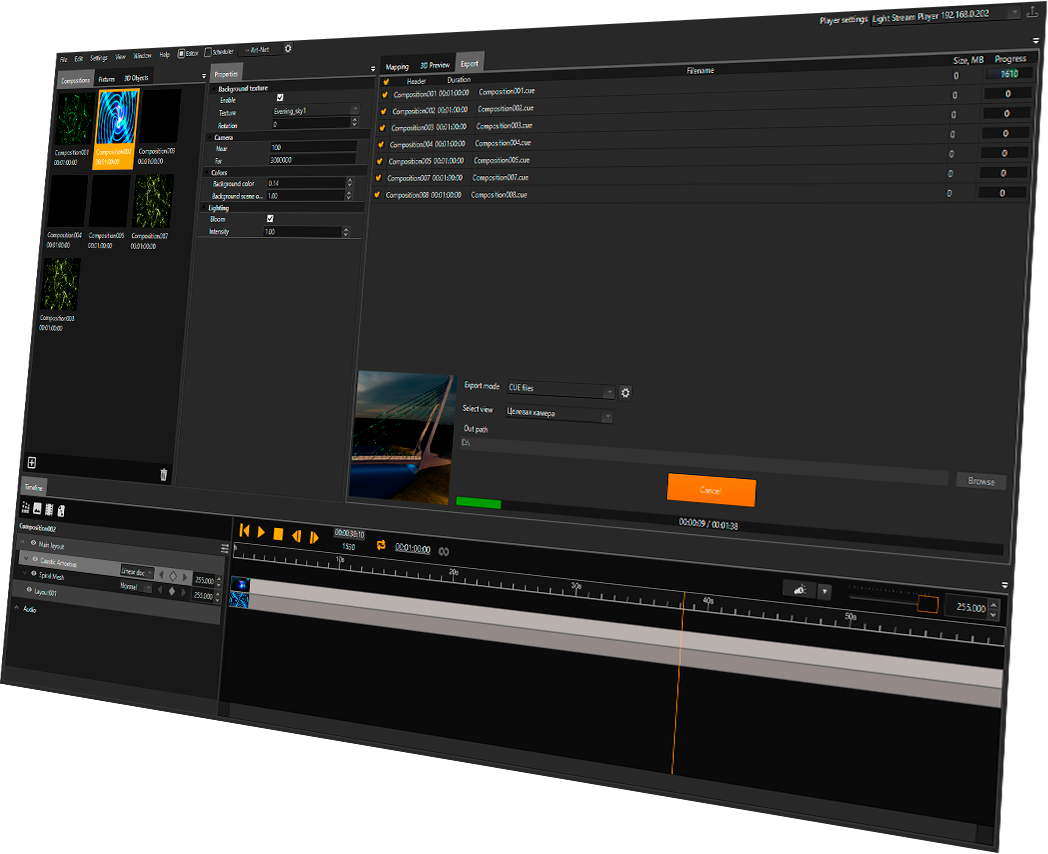Viewport: 1048px width, 854px height.
Task: Add keyframe on Caustic Amorism layer
Action: click(173, 575)
